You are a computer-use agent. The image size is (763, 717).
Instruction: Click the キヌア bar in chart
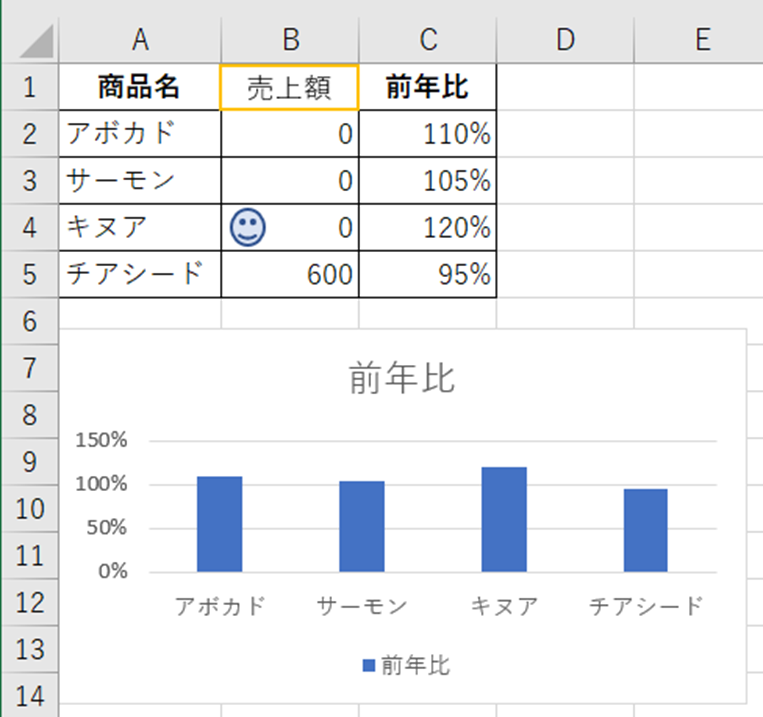[x=503, y=519]
